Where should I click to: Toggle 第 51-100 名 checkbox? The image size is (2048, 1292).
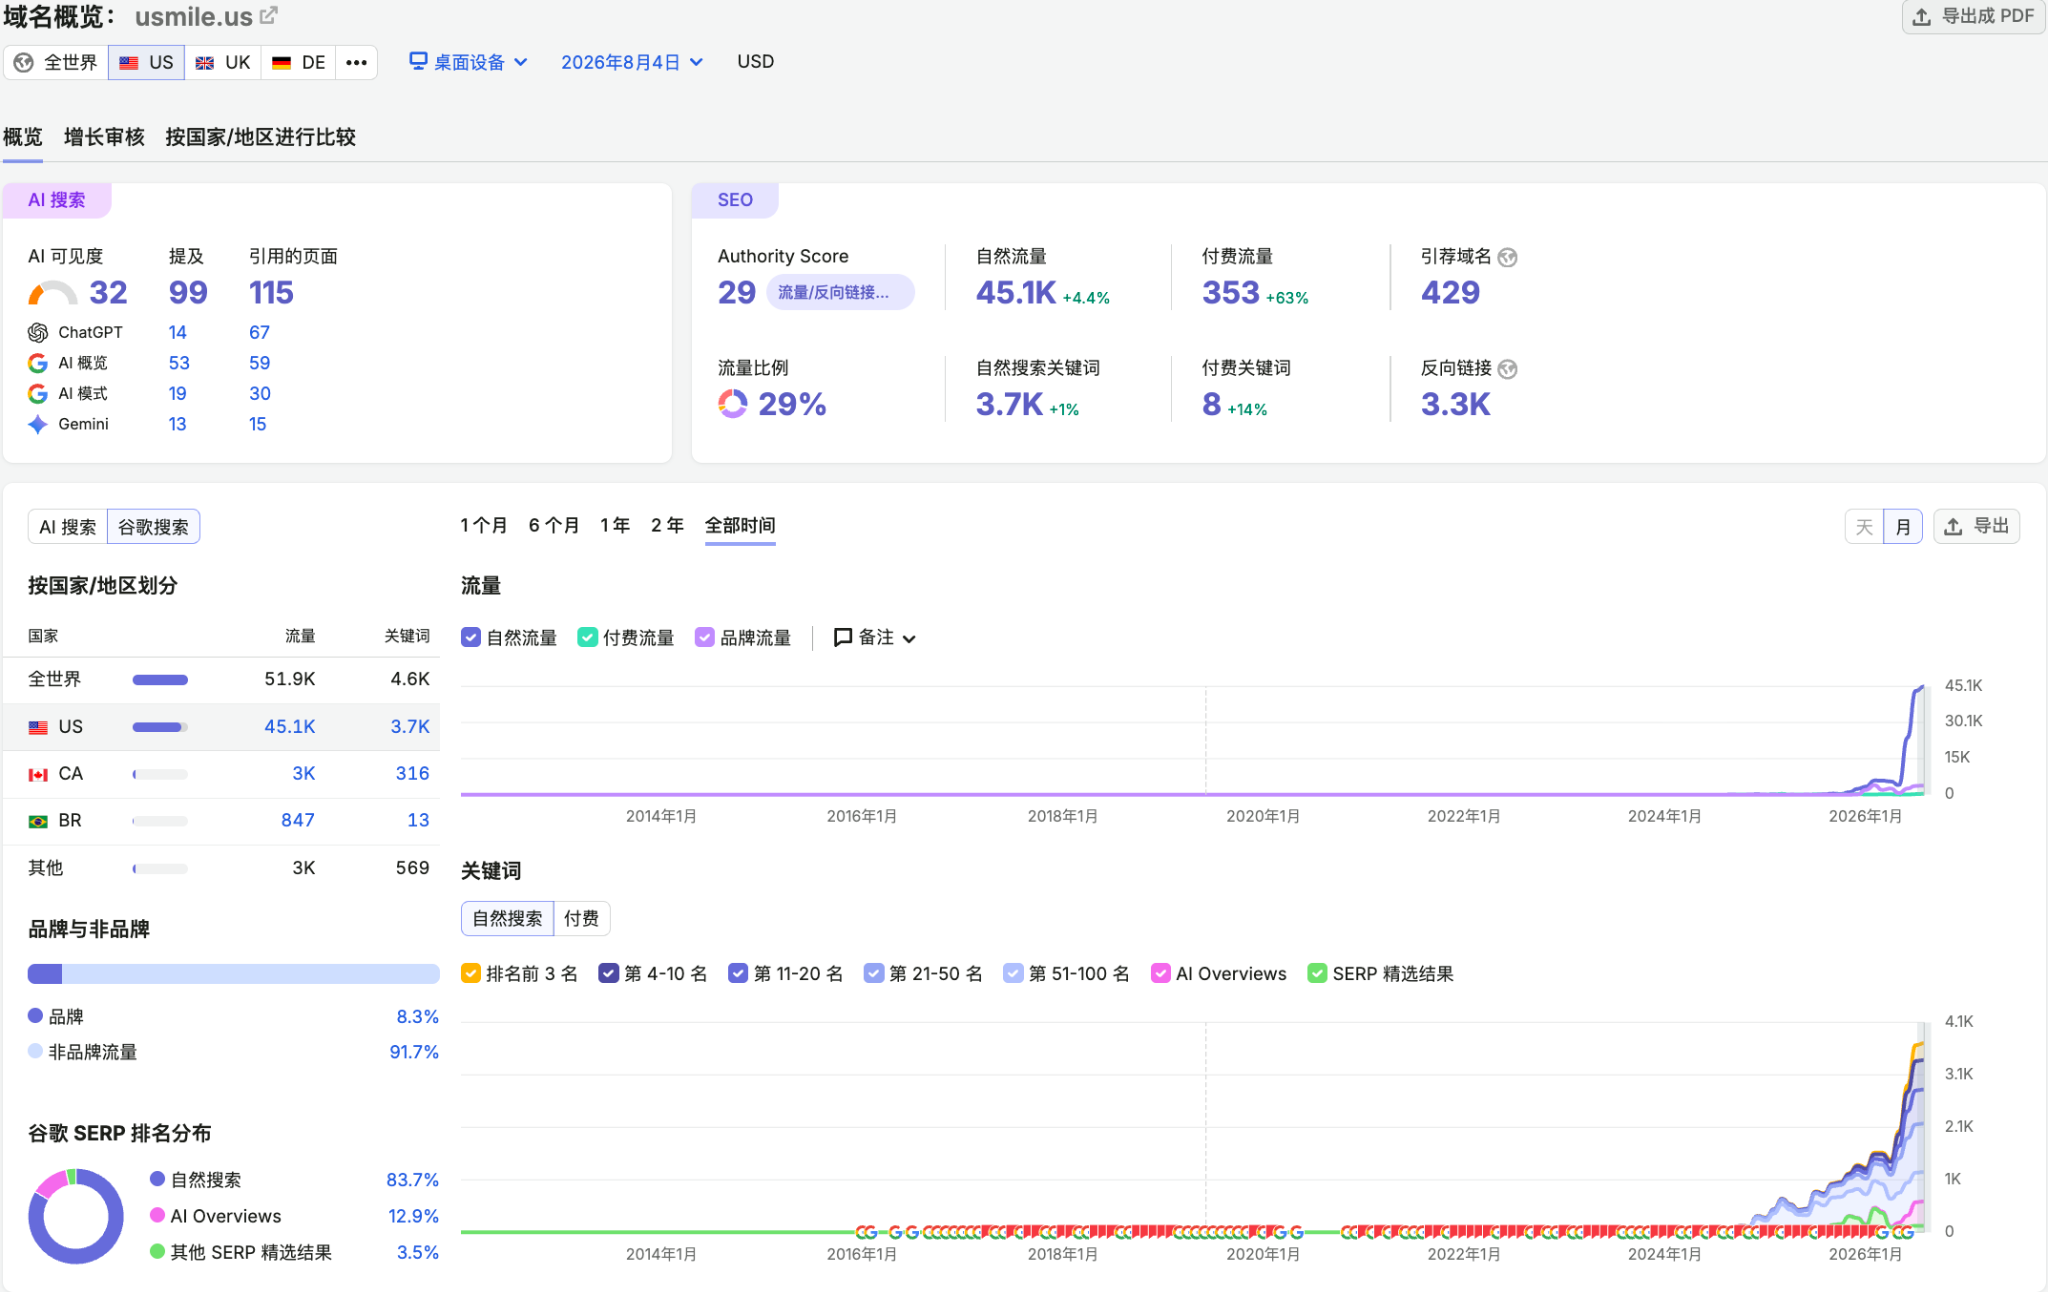click(1013, 973)
